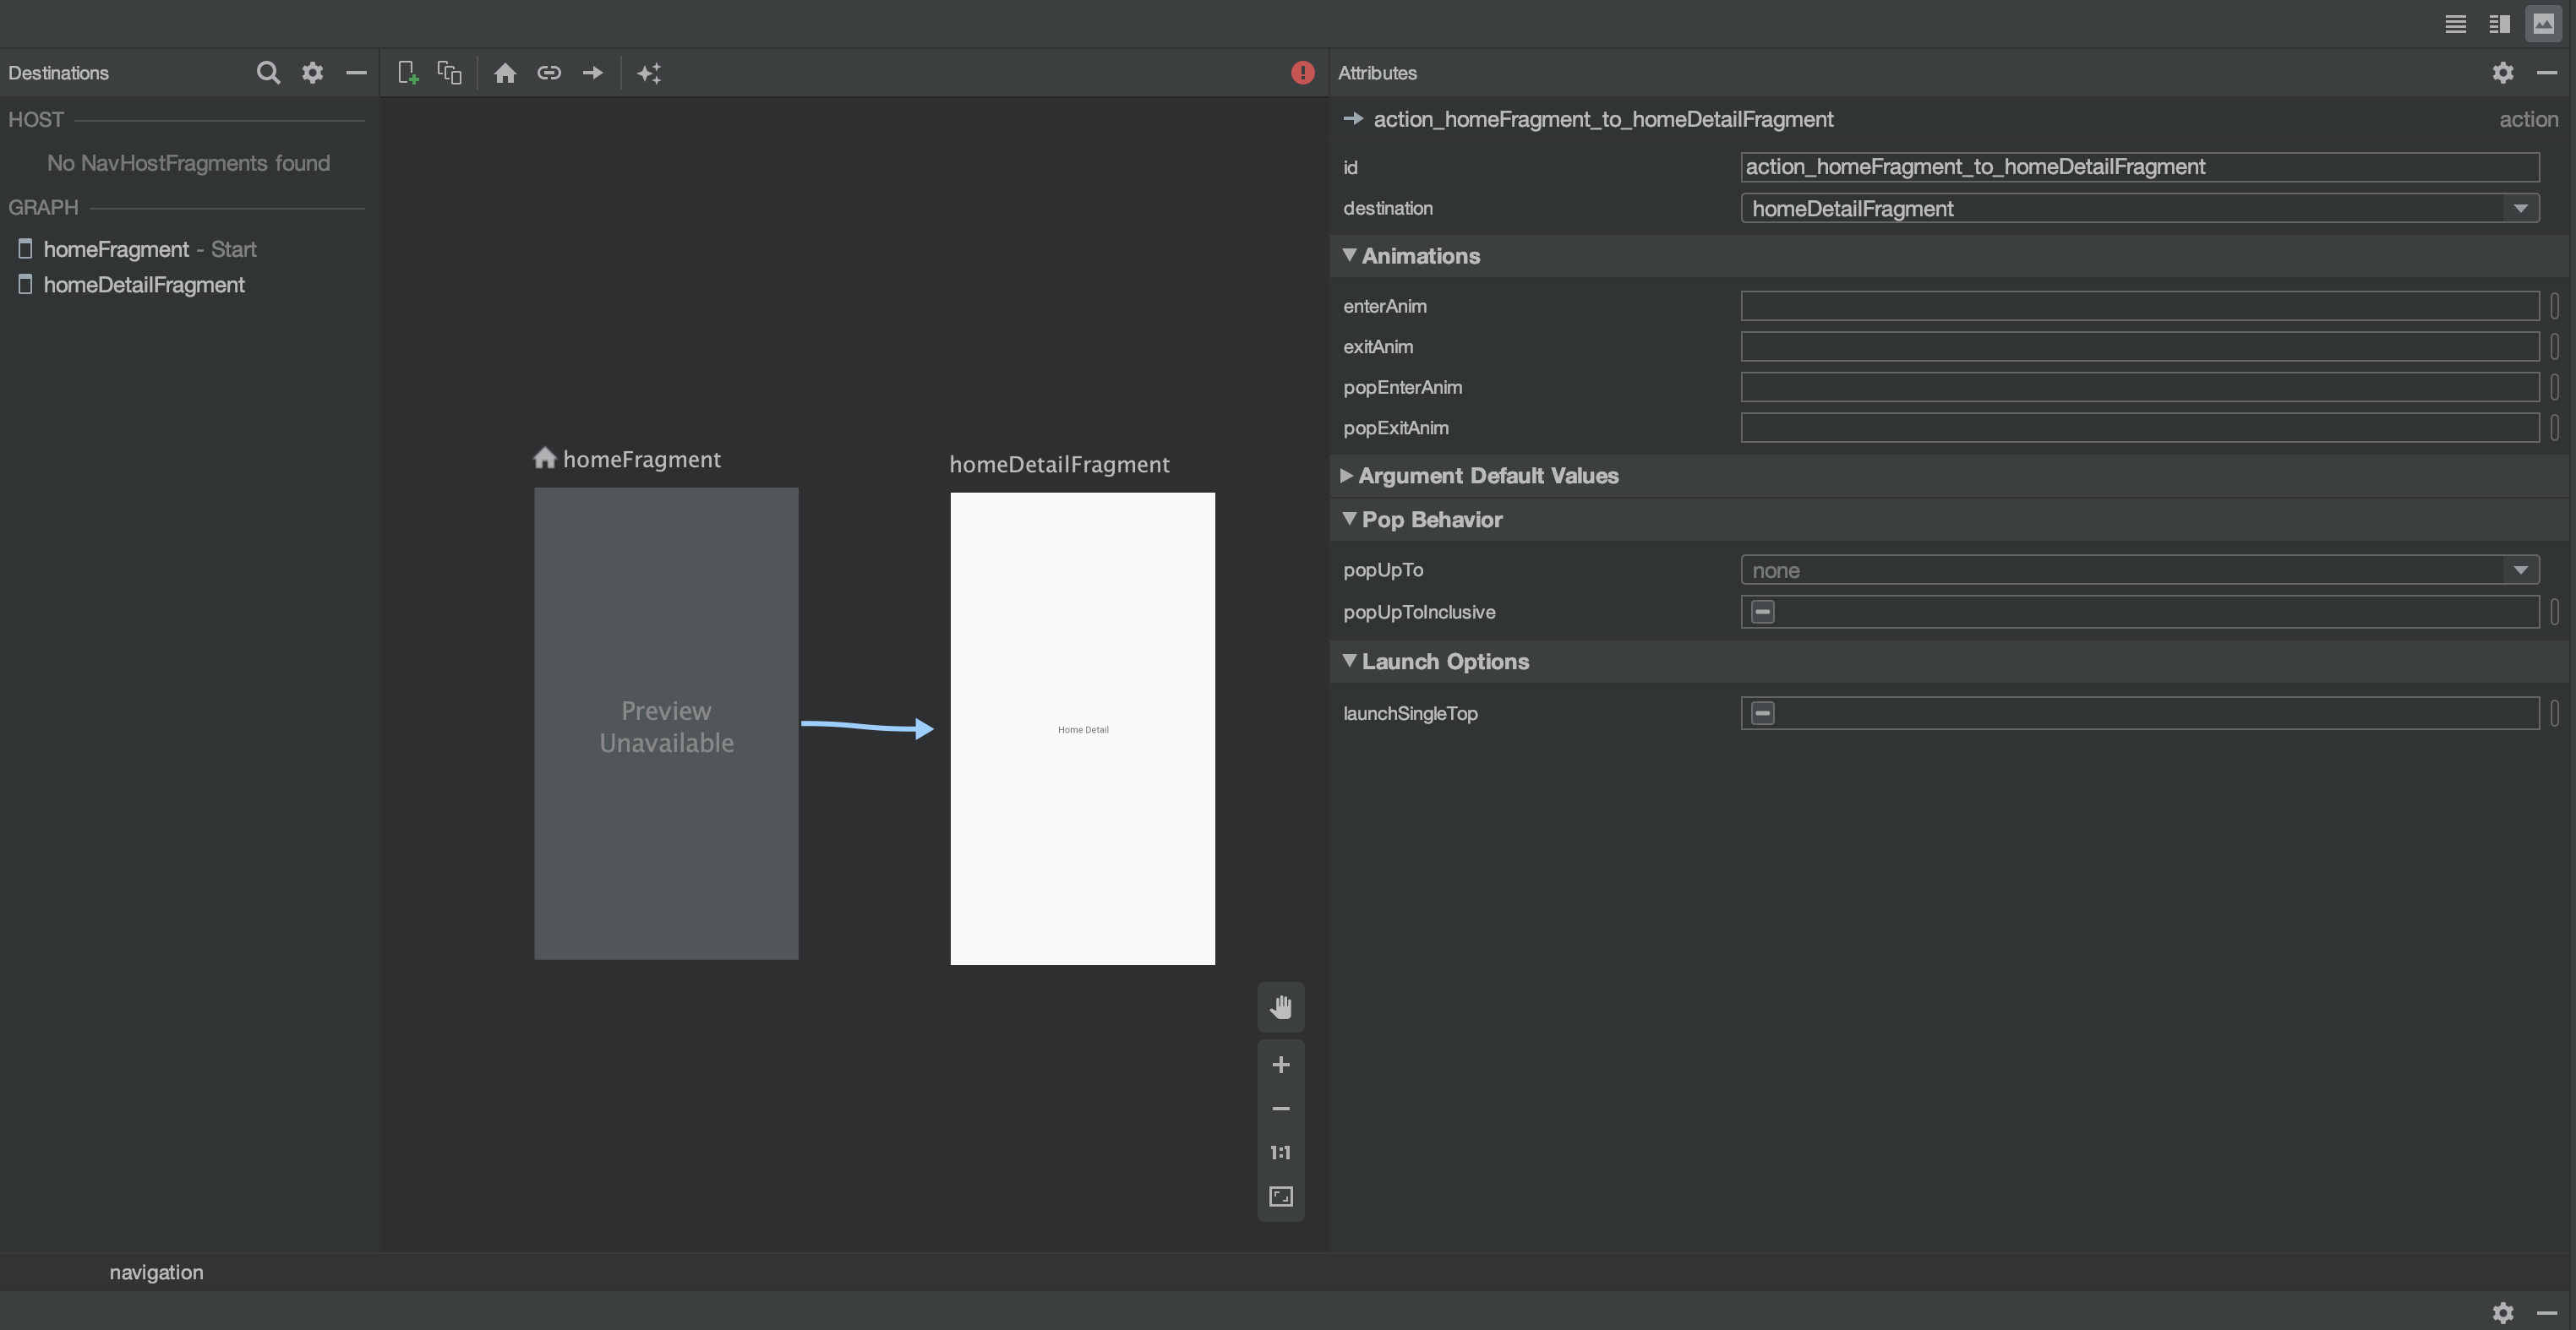Viewport: 2576px width, 1330px height.
Task: Click the navigation breadcrumb at bottom
Action: point(156,1272)
